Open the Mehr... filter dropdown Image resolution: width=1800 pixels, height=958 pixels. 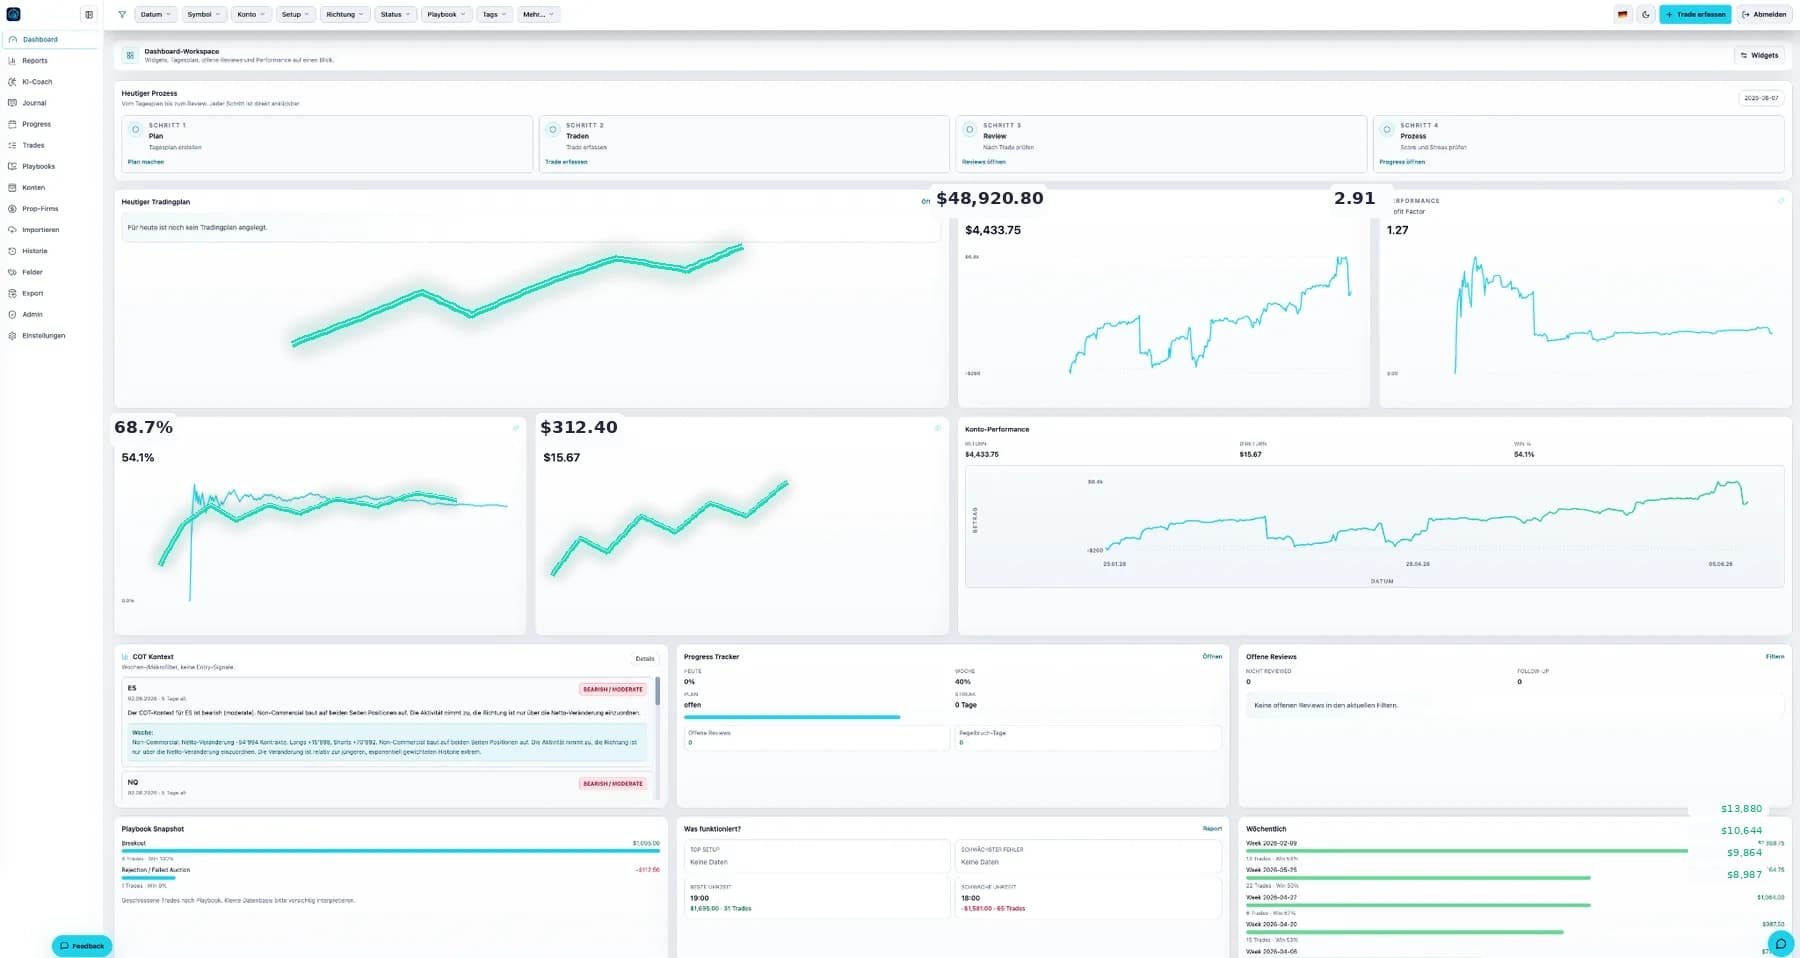[x=538, y=14]
